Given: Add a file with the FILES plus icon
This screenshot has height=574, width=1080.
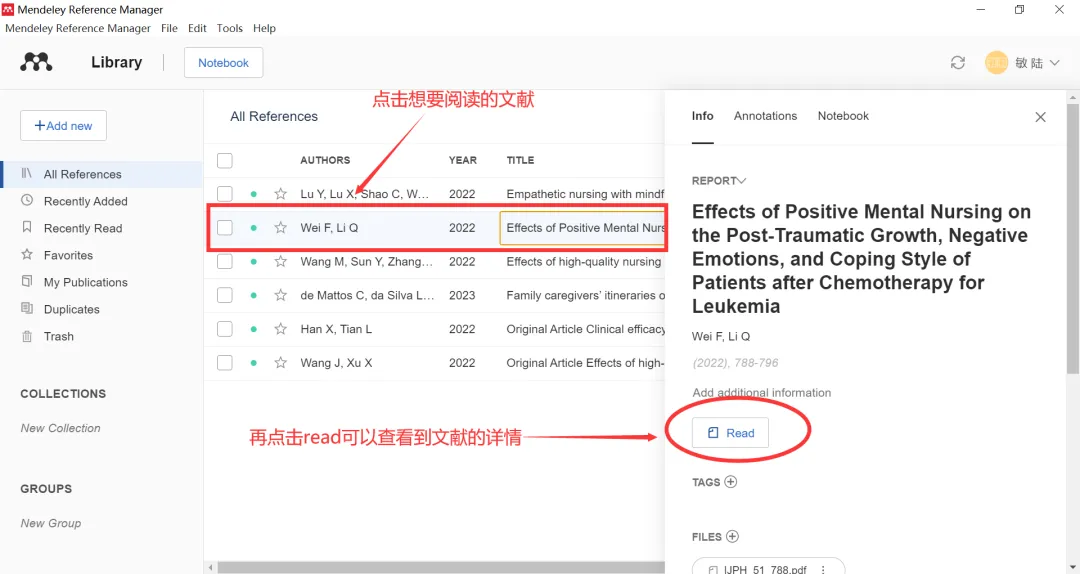Looking at the screenshot, I should tap(732, 536).
